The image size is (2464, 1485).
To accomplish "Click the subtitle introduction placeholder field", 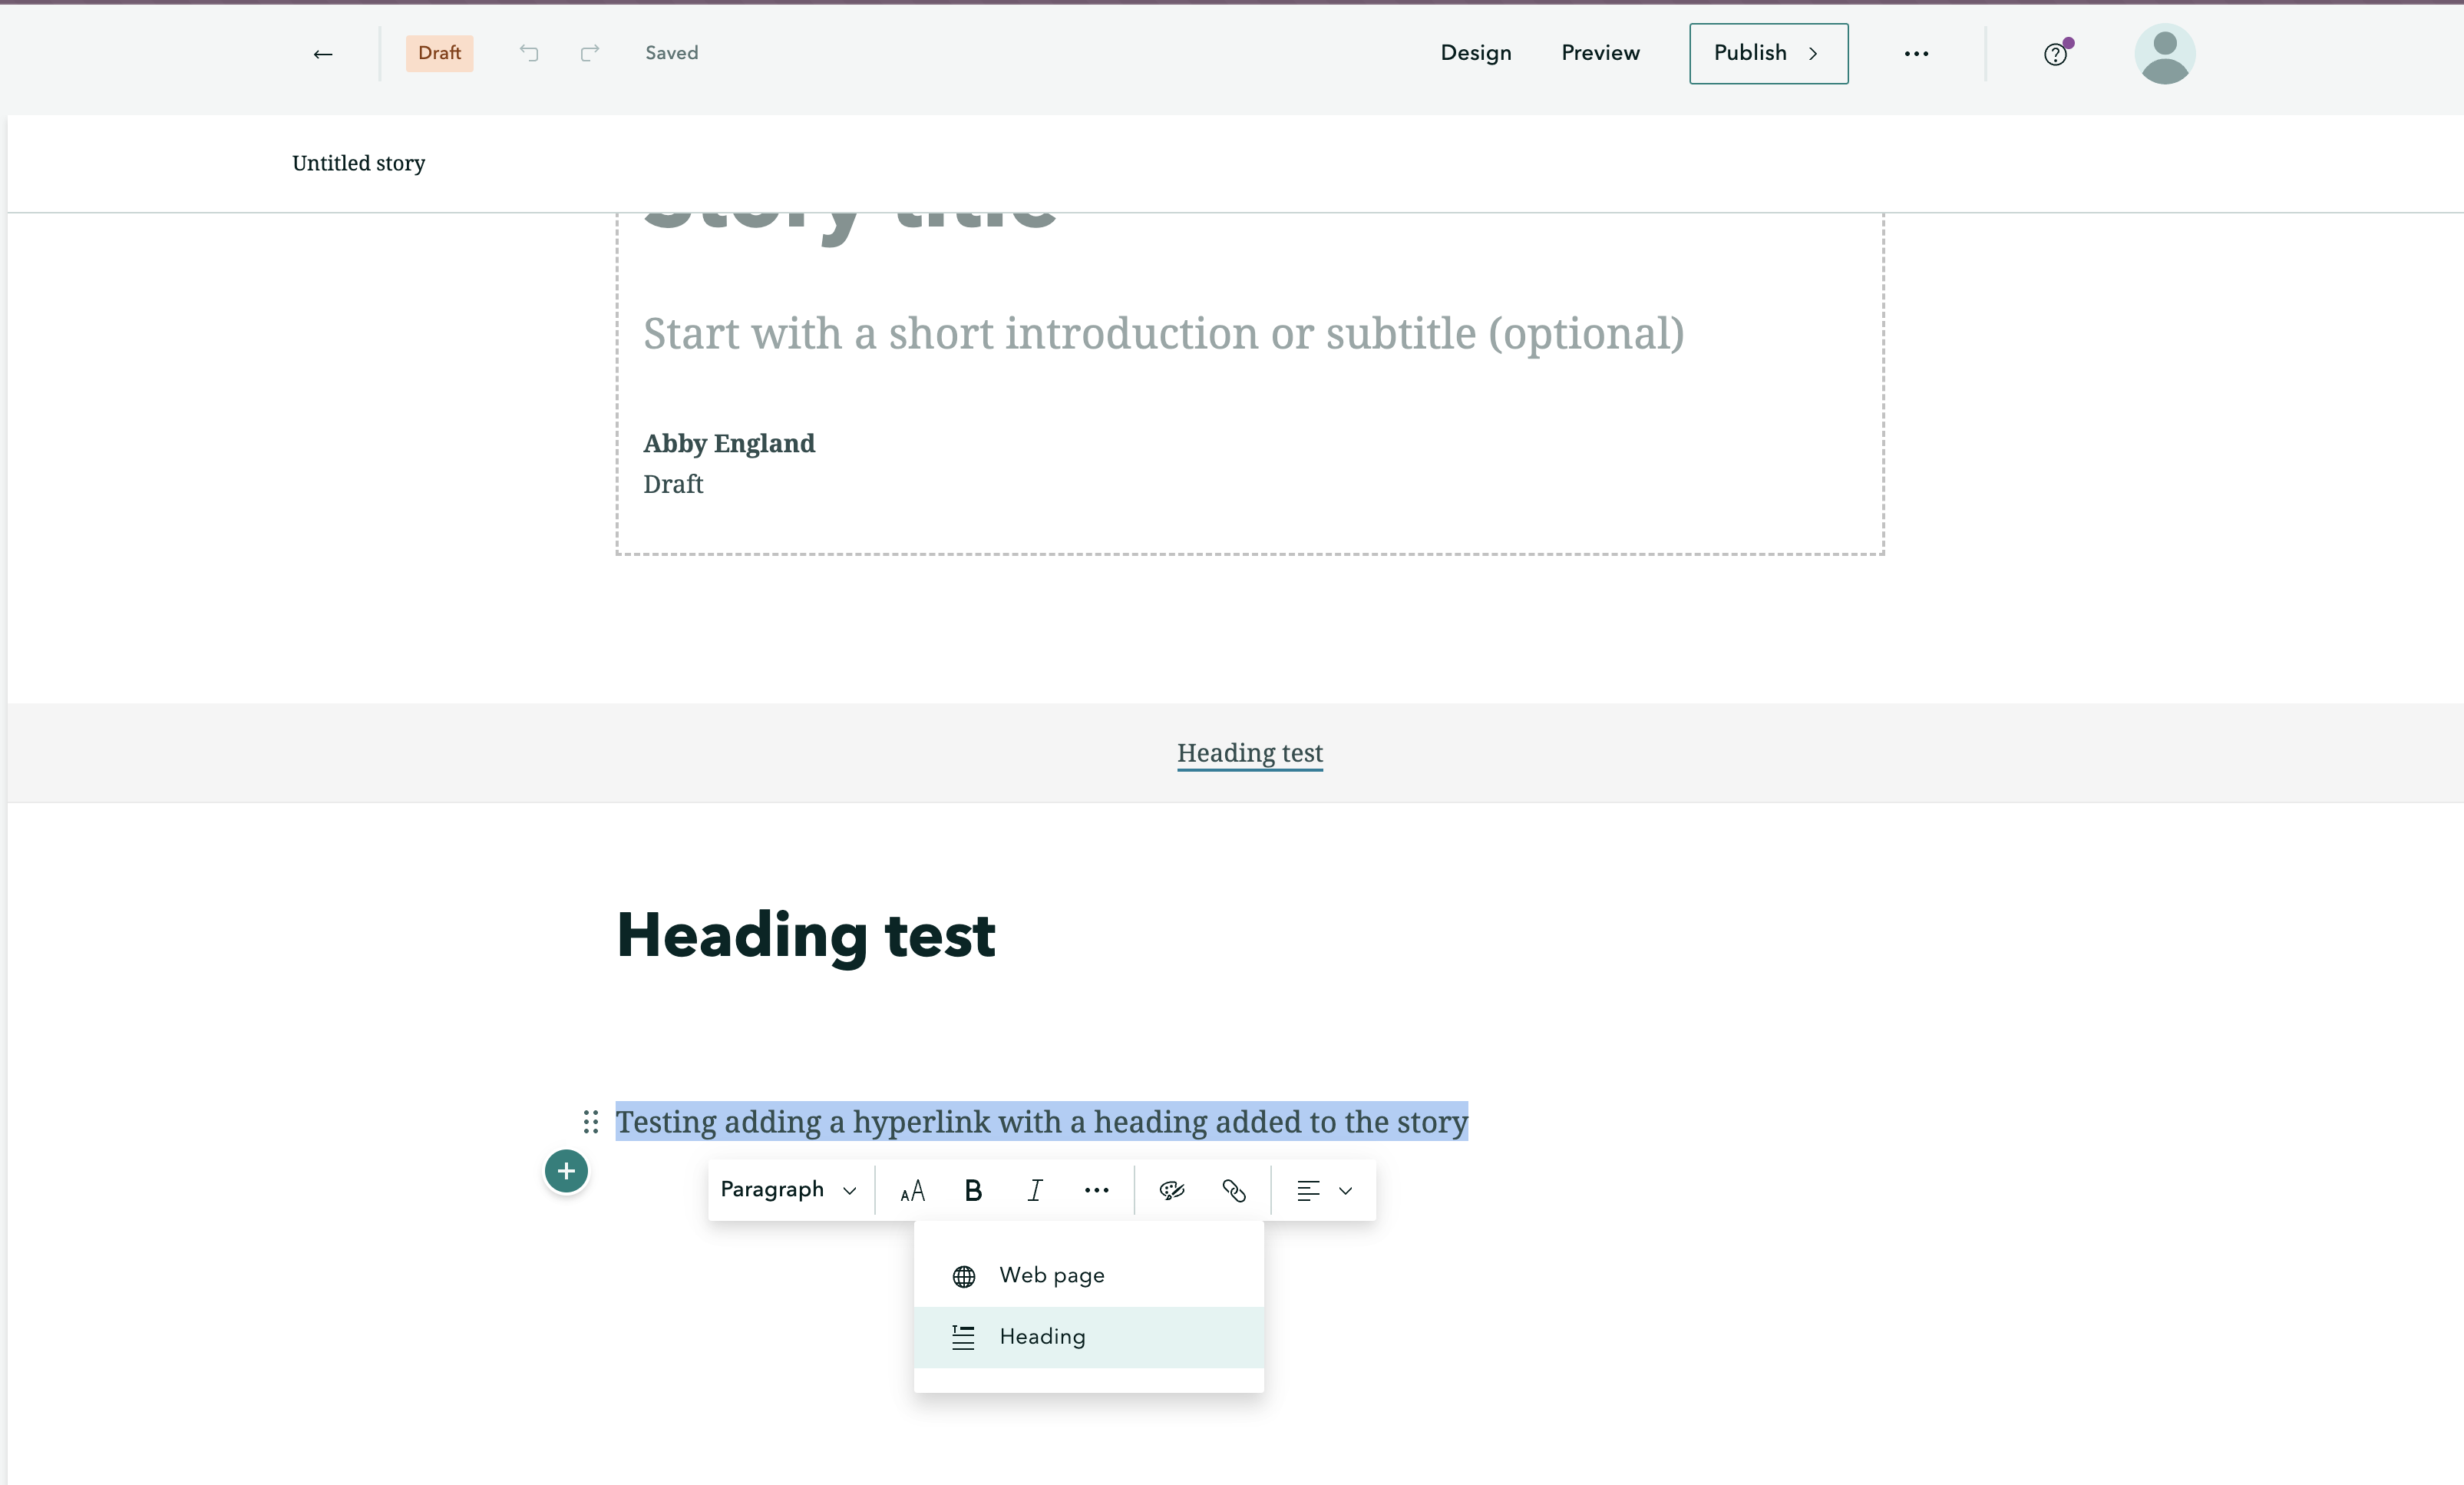I will pyautogui.click(x=1163, y=334).
